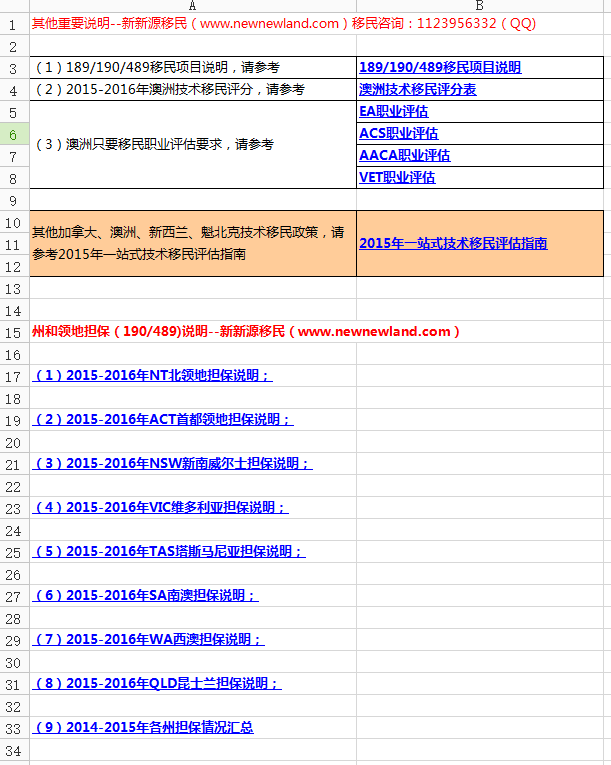Open the AACA职业评估 link
The image size is (611, 765).
[405, 155]
